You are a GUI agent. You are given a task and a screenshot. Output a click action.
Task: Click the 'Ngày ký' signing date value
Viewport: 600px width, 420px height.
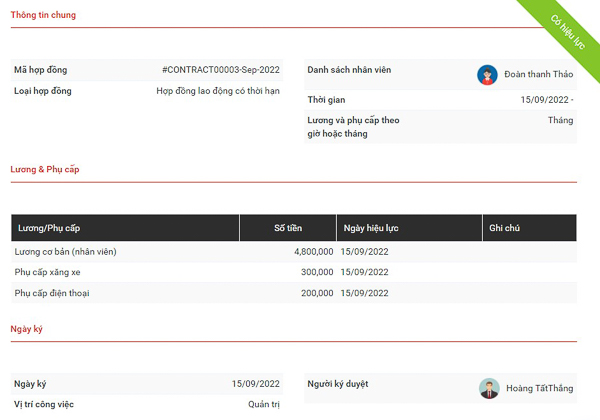click(x=255, y=384)
